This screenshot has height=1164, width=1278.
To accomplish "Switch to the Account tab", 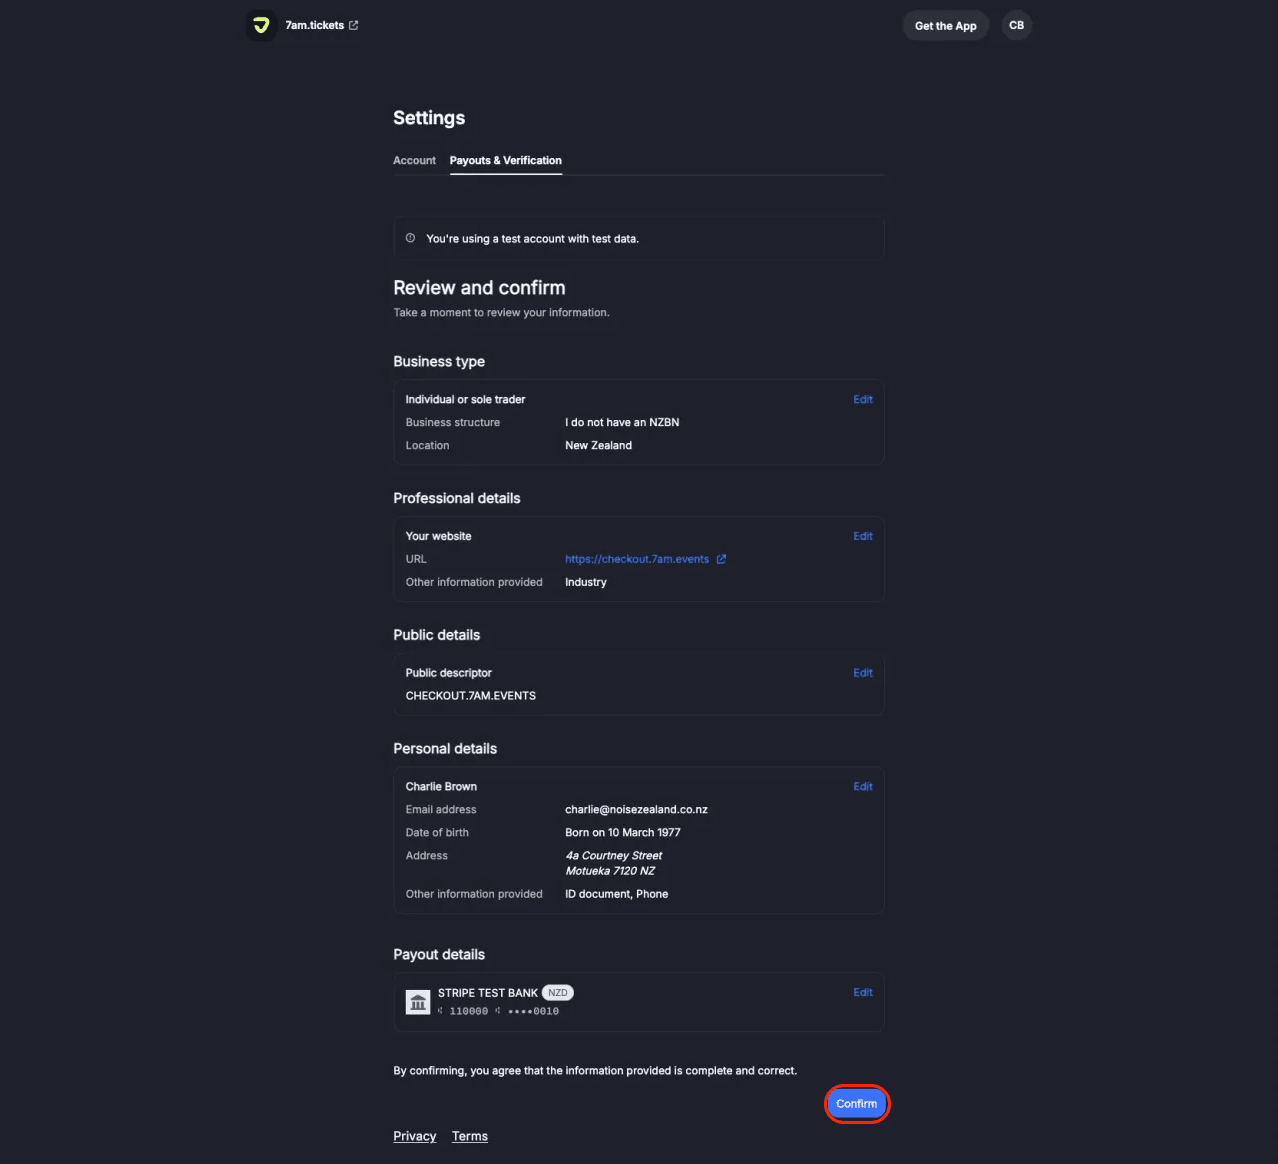I will point(414,160).
